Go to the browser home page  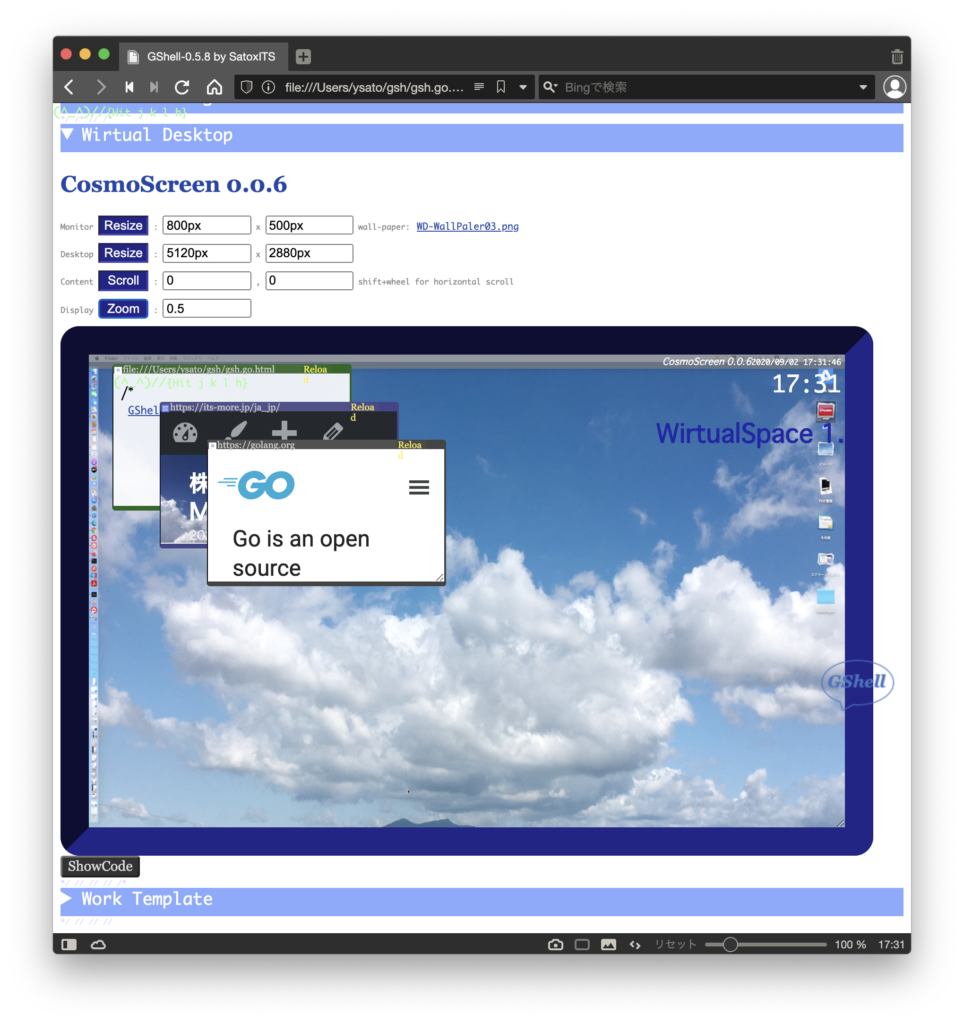214,87
